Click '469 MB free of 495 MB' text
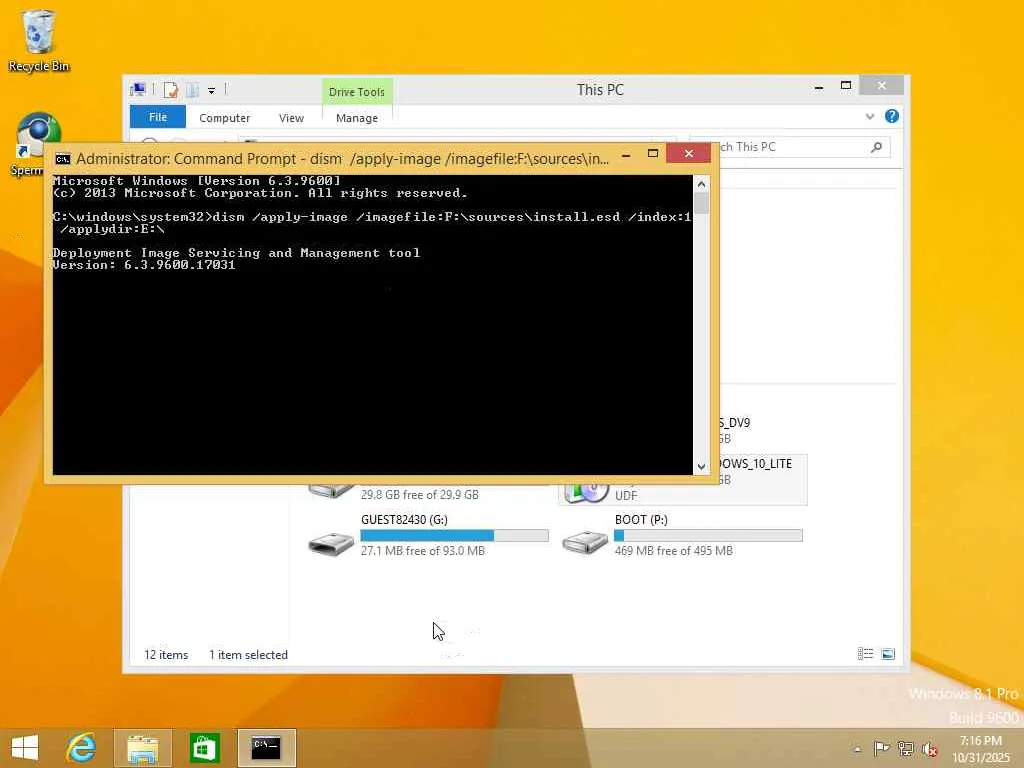Image resolution: width=1024 pixels, height=768 pixels. [x=673, y=551]
